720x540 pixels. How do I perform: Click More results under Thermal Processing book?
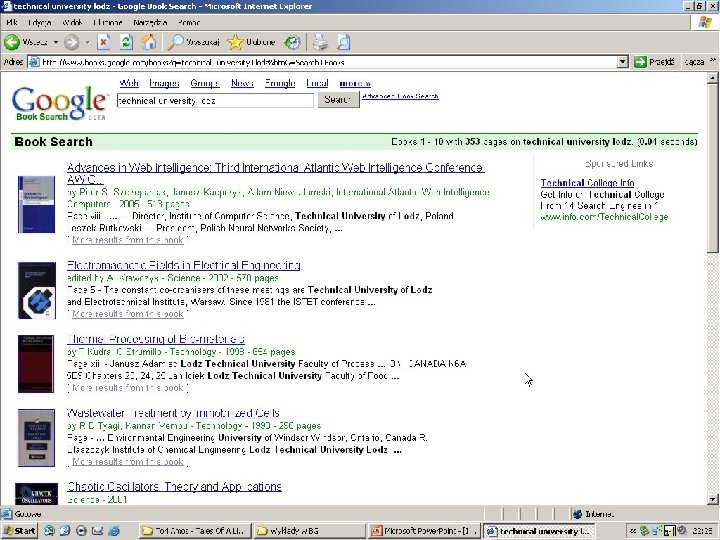pos(128,388)
